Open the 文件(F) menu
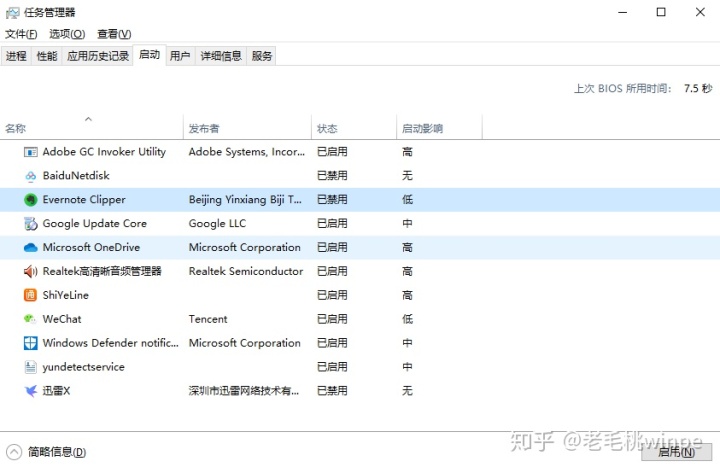 (x=21, y=34)
